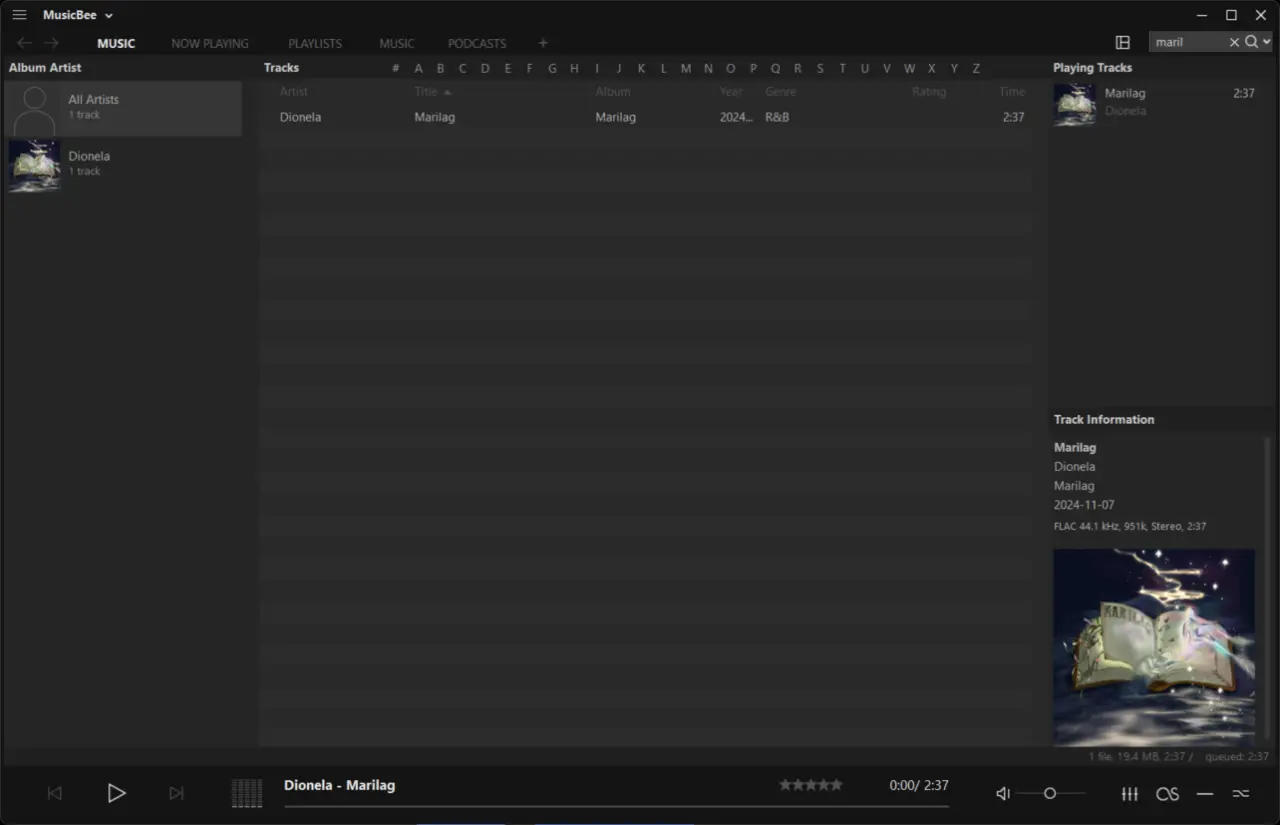The image size is (1280, 825).
Task: Rate the track using player stars
Action: click(811, 785)
